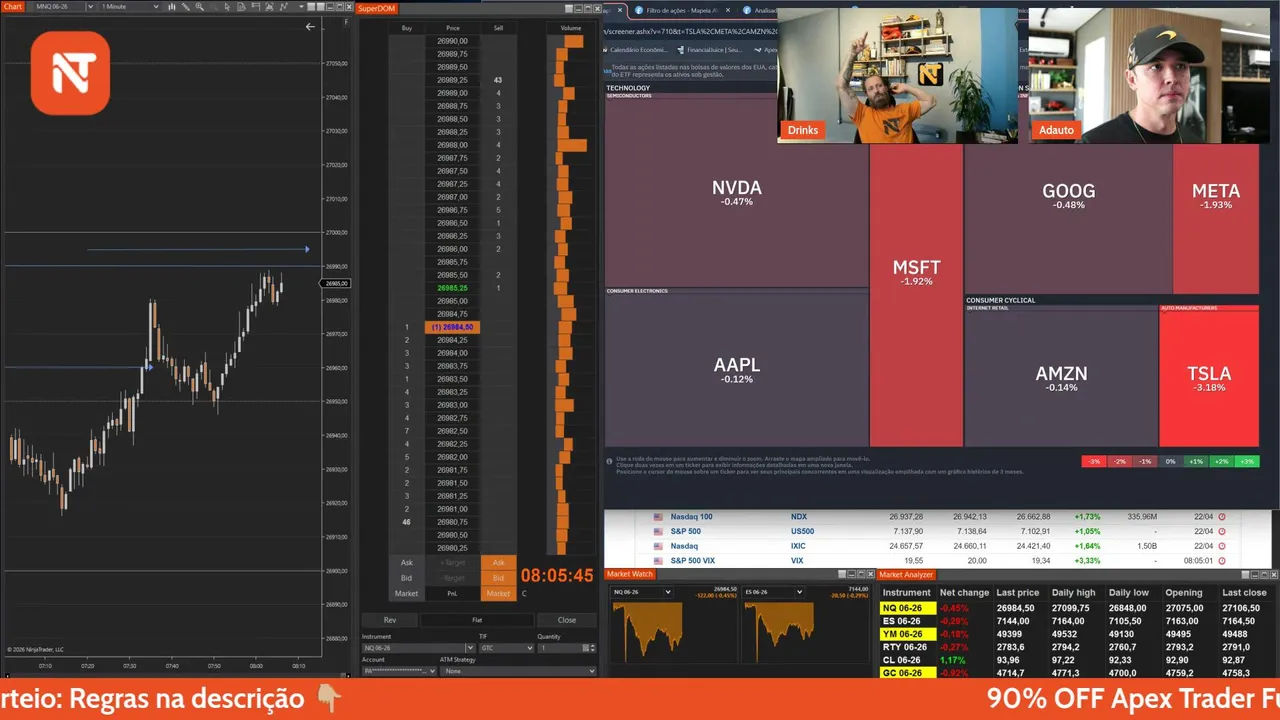Viewport: 1280px width, 720px height.
Task: Select the Market Analyzer panel tab
Action: point(906,574)
